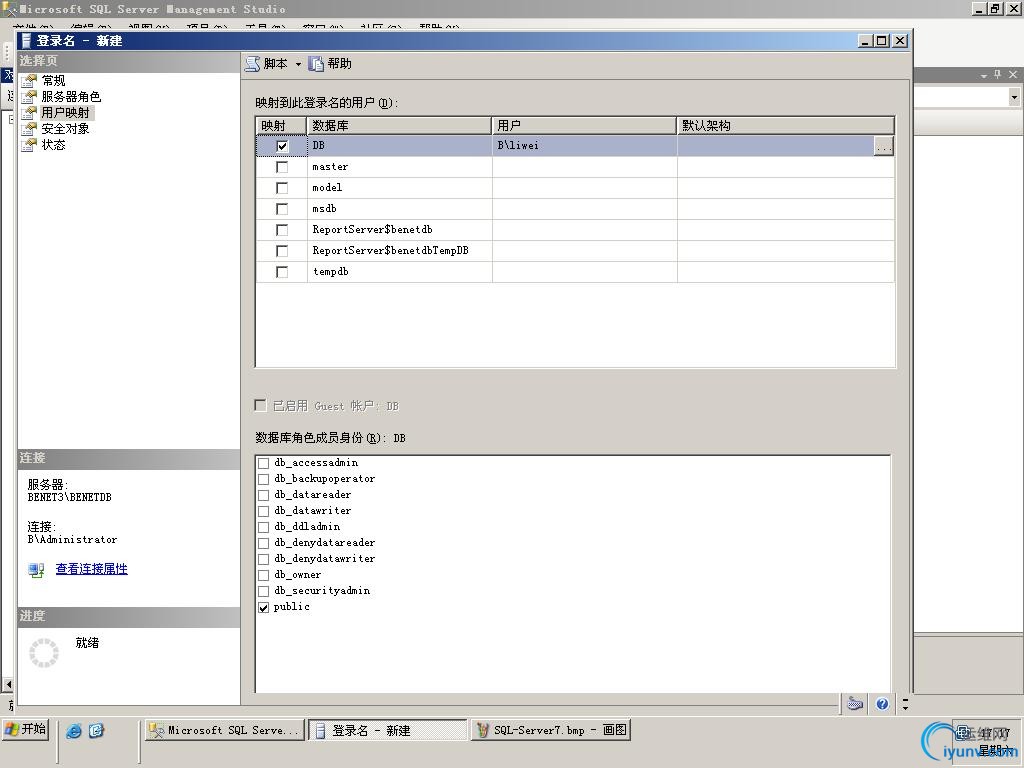Check mapping for ReportServer$benetdbTempDB

(282, 251)
